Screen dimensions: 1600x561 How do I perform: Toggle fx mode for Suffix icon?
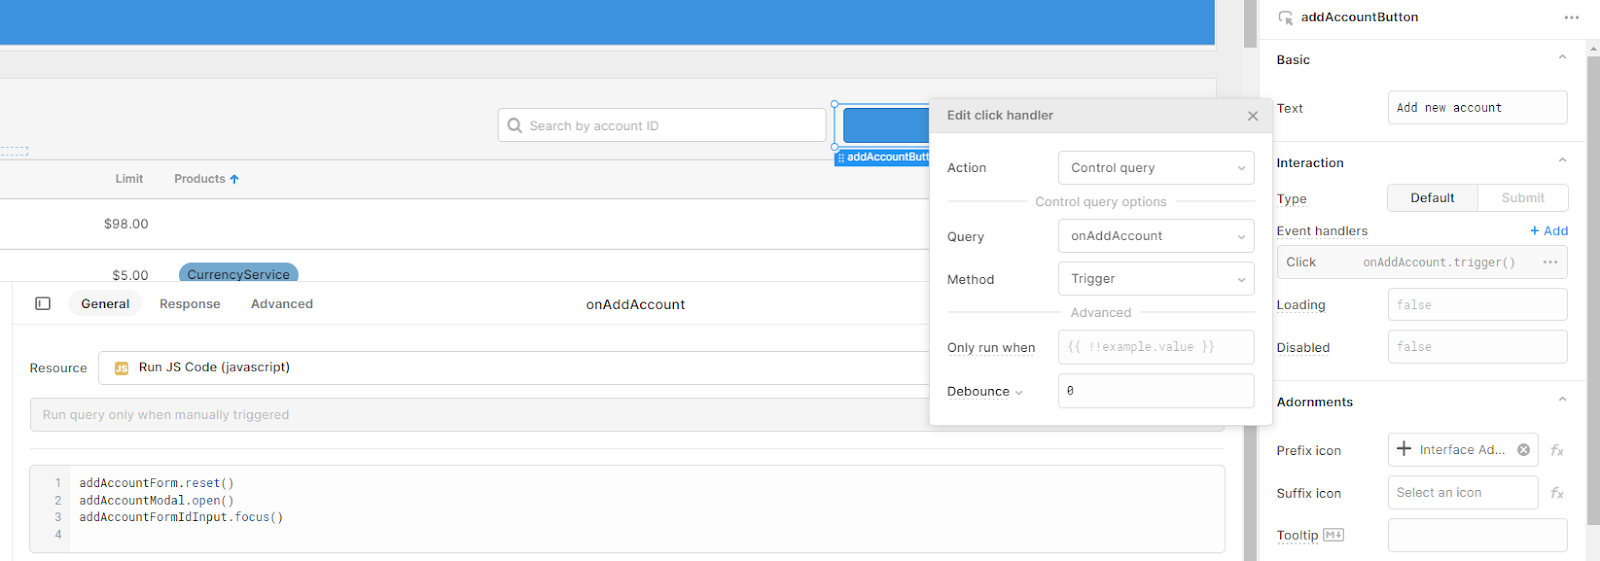coord(1557,493)
